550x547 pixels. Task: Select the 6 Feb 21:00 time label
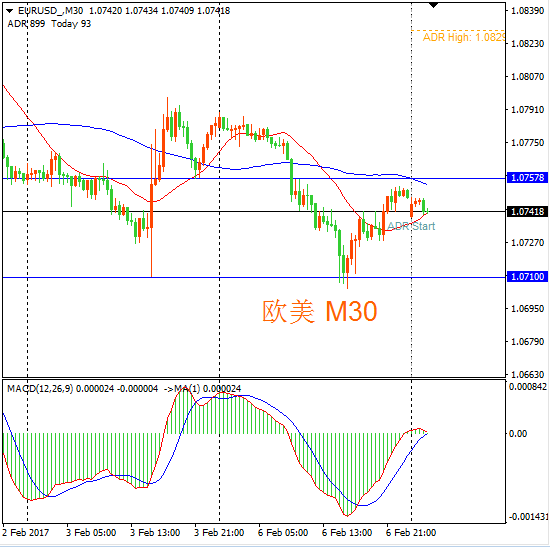(x=411, y=533)
